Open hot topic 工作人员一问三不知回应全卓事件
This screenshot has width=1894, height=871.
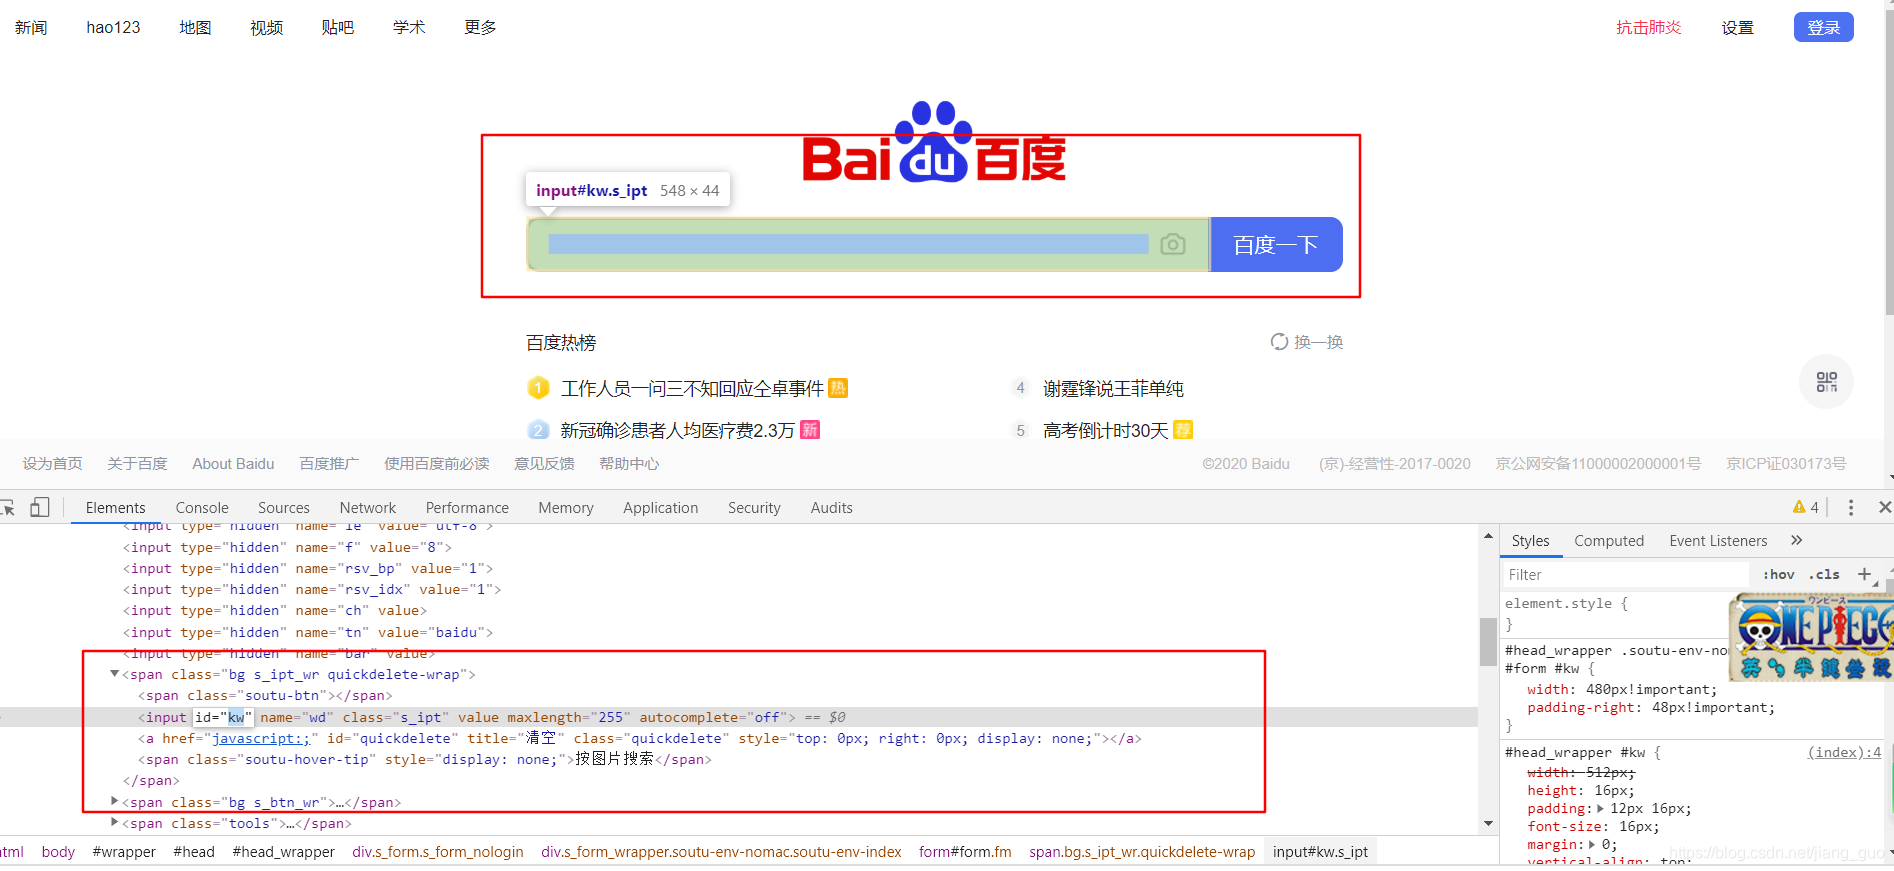coord(692,388)
